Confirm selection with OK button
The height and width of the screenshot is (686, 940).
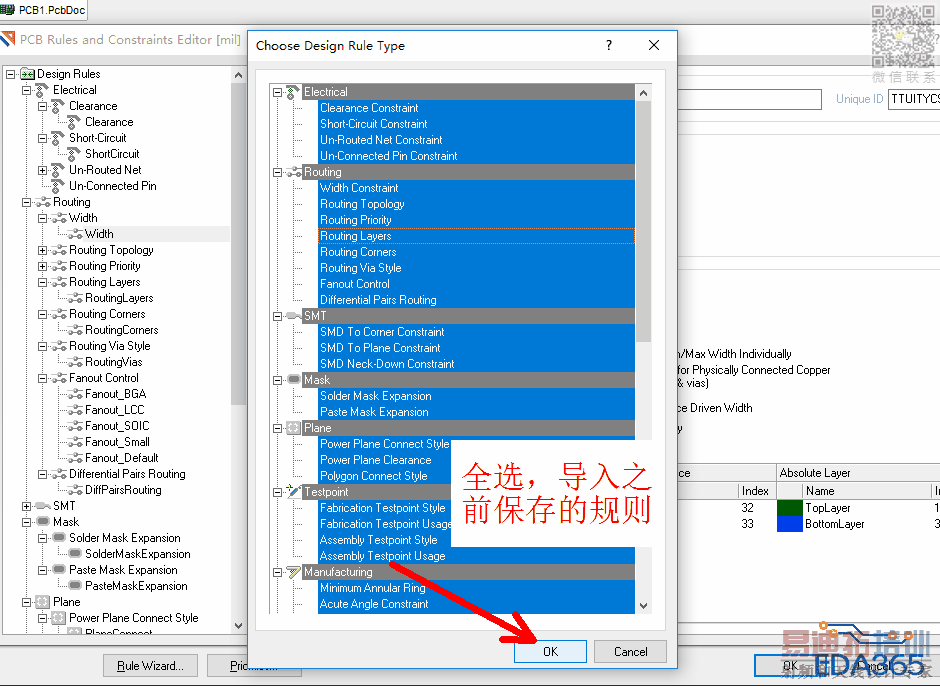(x=550, y=651)
